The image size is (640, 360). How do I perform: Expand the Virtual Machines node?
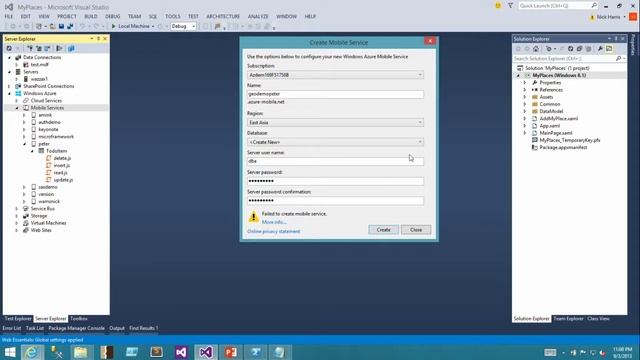pos(17,223)
